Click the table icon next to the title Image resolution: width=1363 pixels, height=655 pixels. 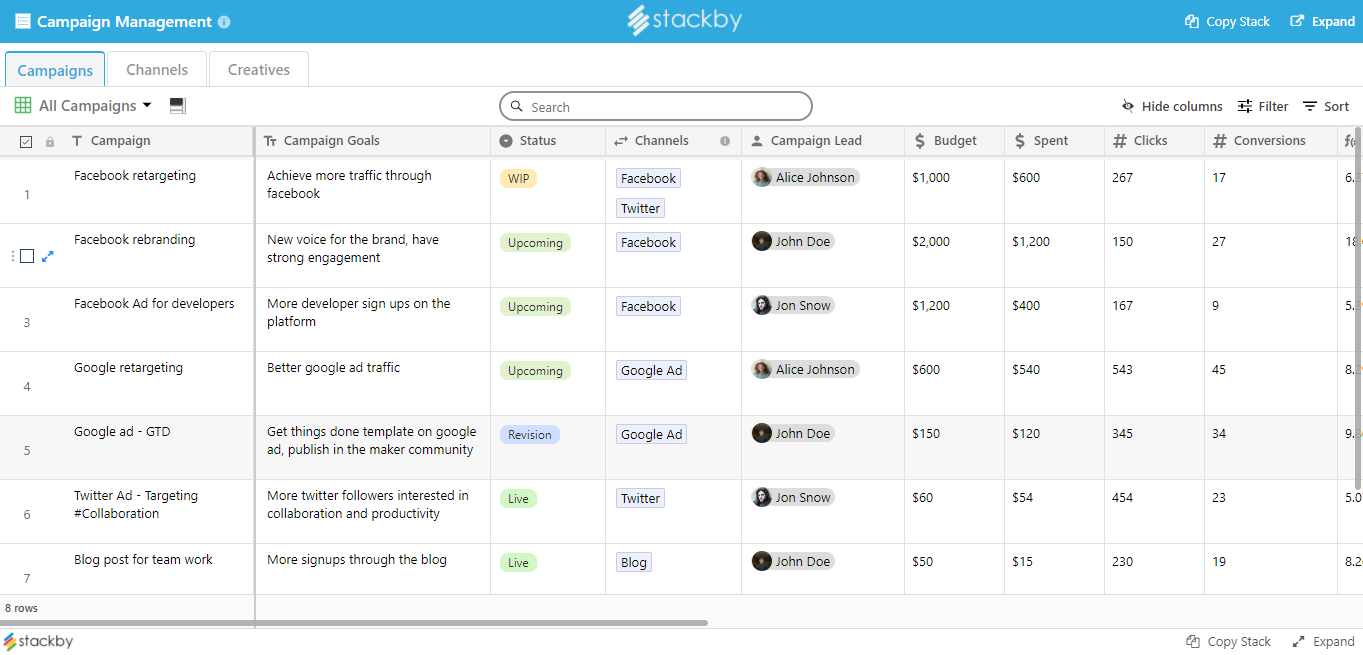[x=22, y=22]
